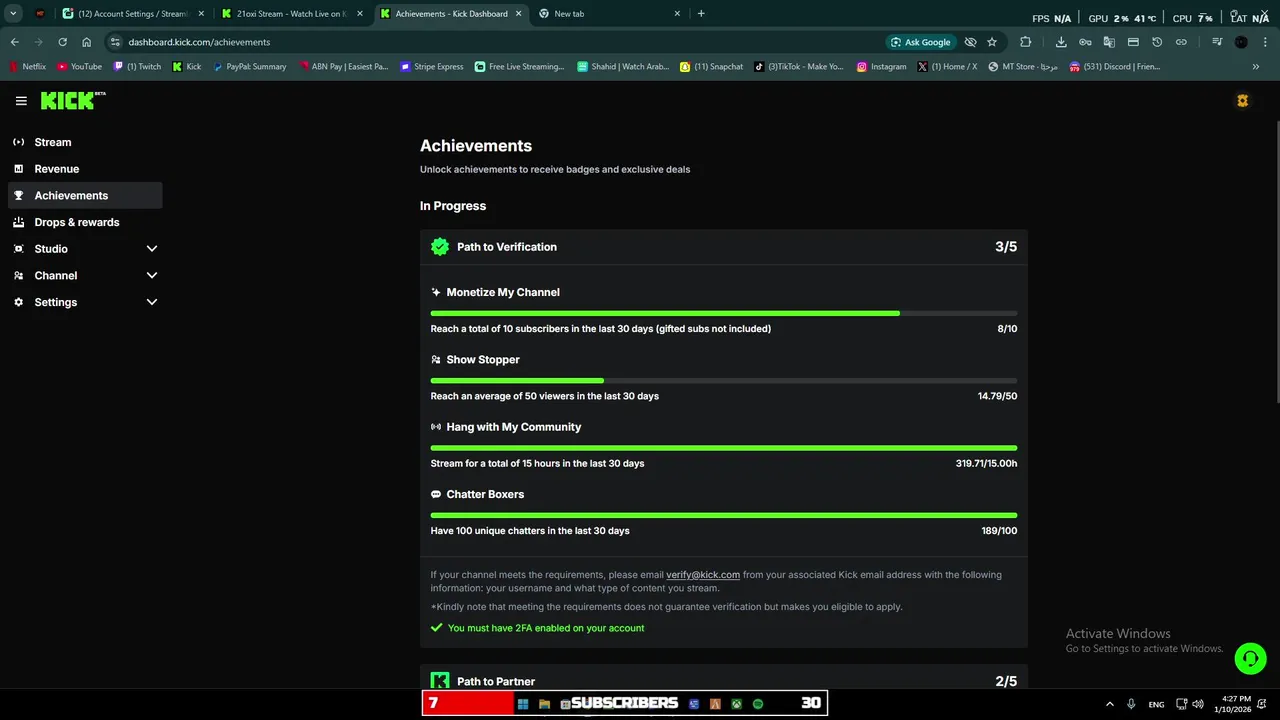Viewport: 1280px width, 720px height.
Task: Click the crossed-out eye tracking icon in address bar
Action: tap(970, 42)
